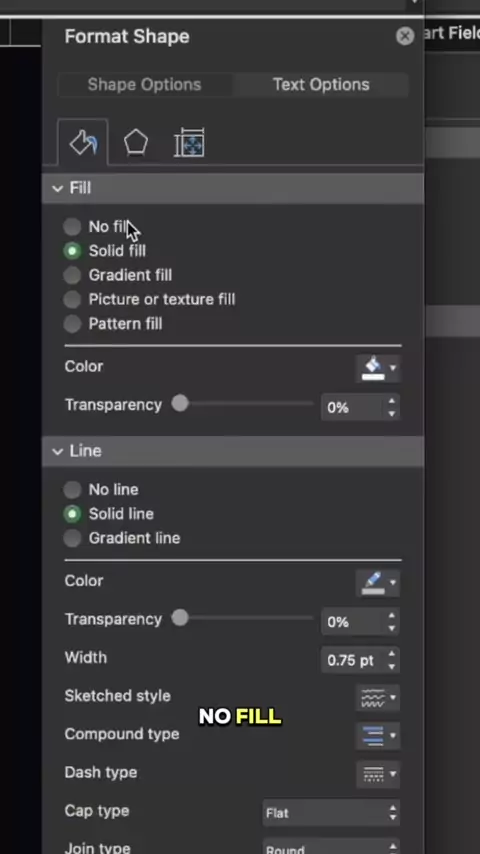Select the No line radio button
The width and height of the screenshot is (480, 854).
coord(72,490)
